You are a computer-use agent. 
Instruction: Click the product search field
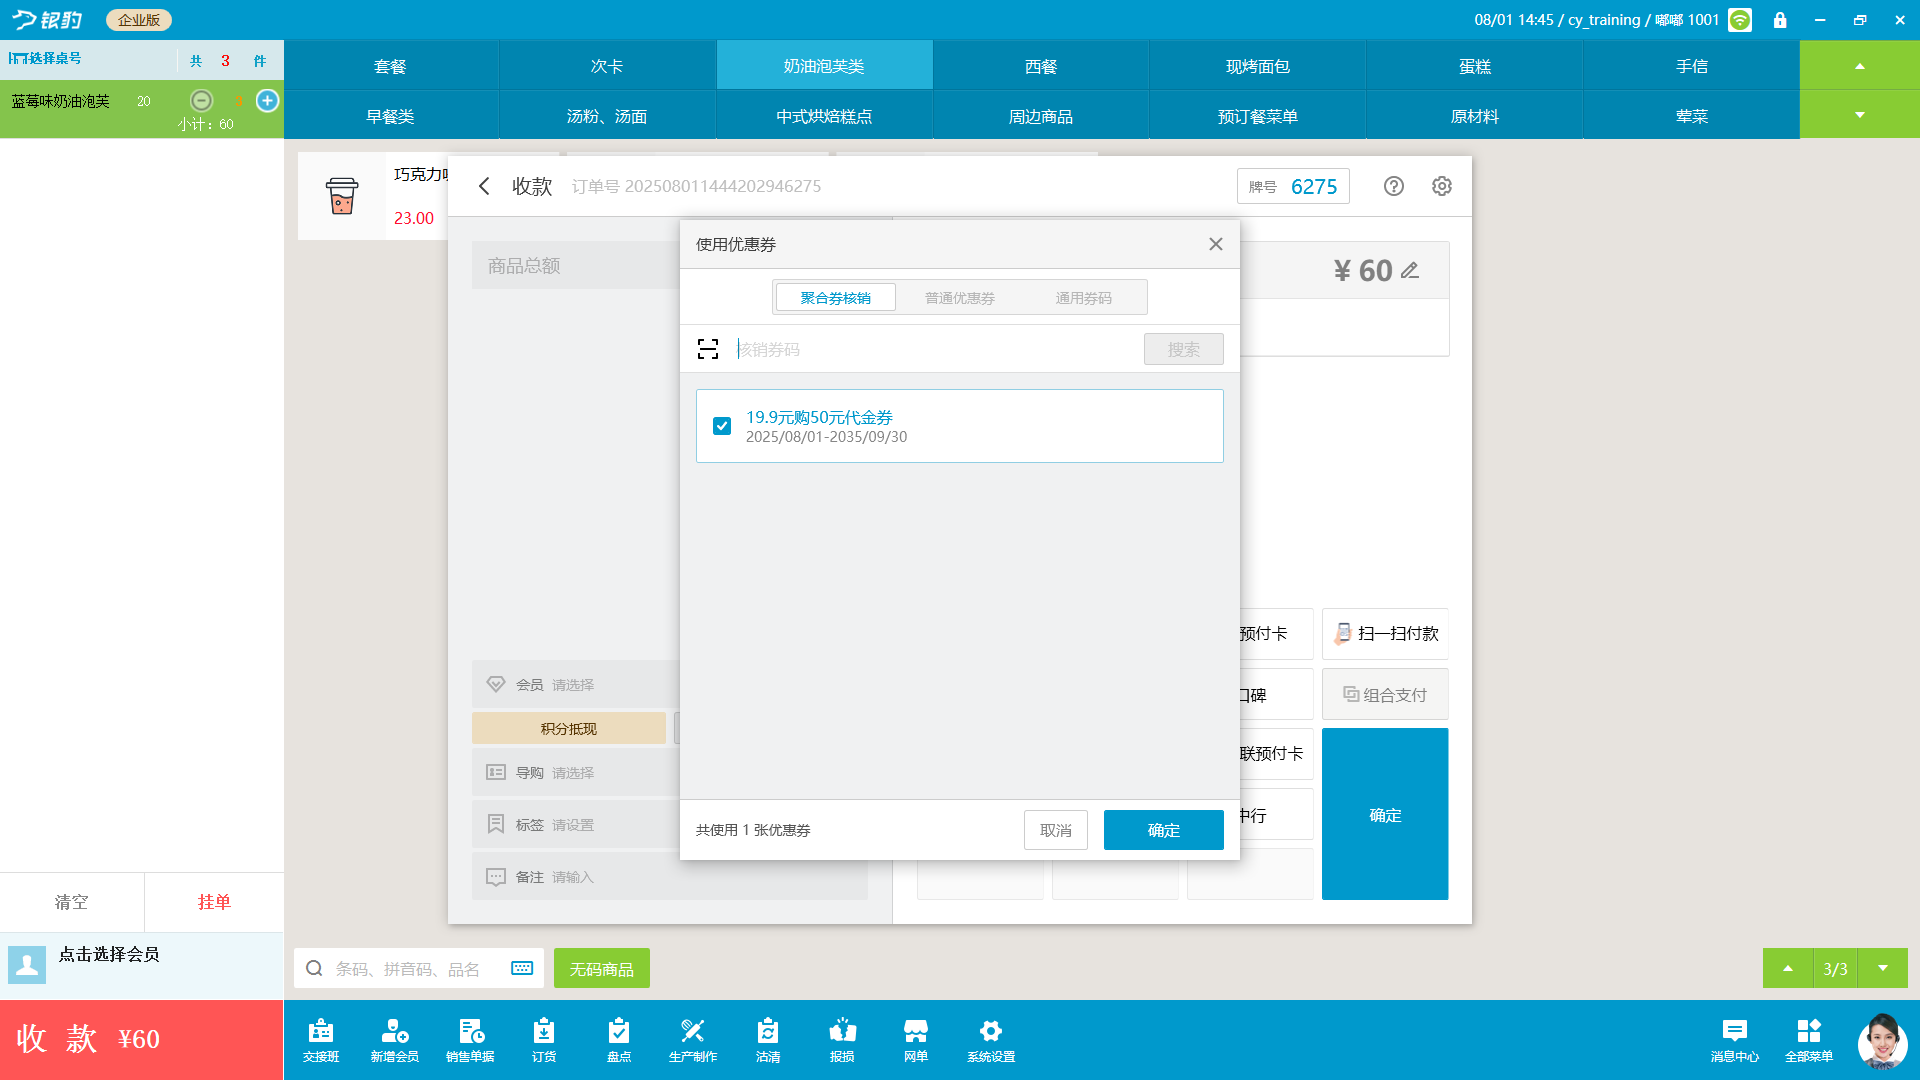coord(420,968)
